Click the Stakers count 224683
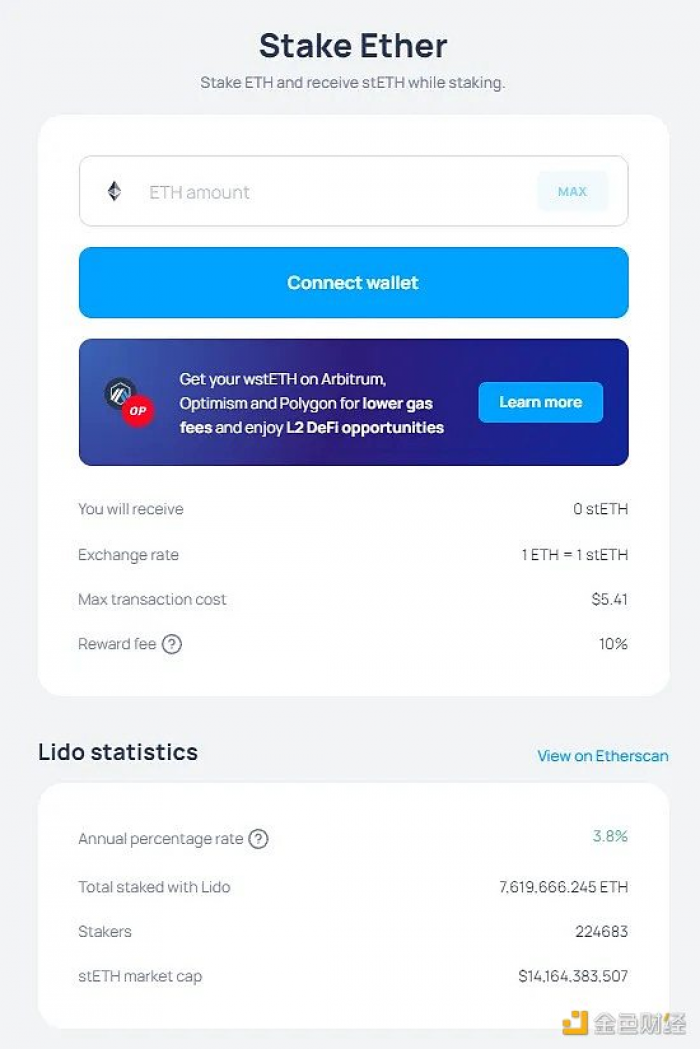Screen dimensions: 700x1049 click(x=602, y=931)
